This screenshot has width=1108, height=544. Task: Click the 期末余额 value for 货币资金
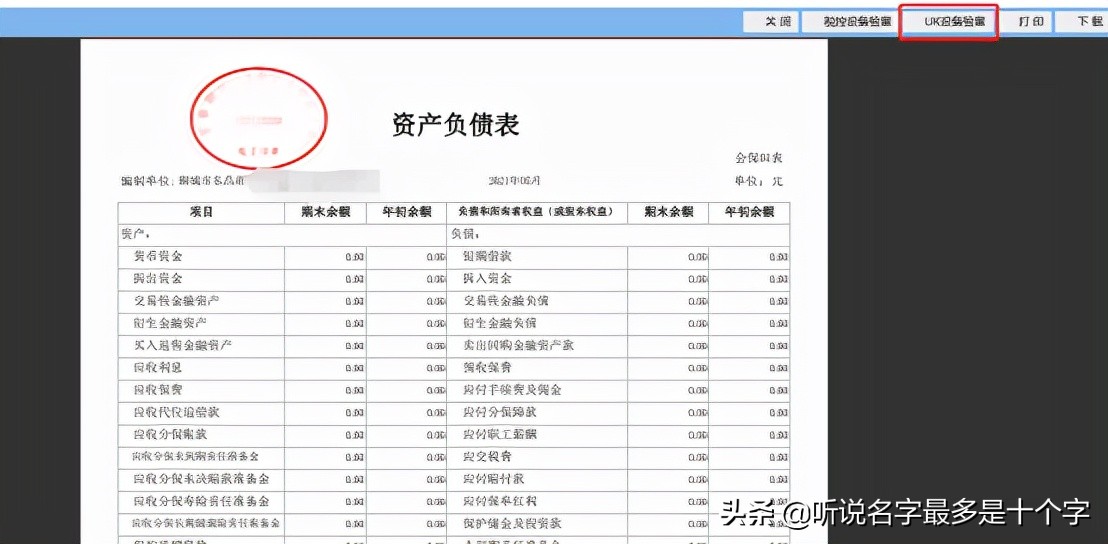[x=355, y=257]
